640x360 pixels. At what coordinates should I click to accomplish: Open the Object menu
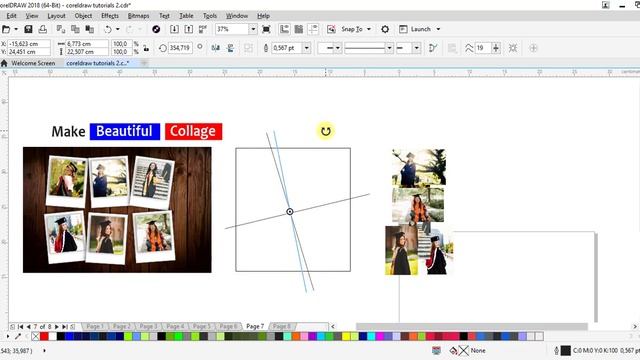[83, 16]
